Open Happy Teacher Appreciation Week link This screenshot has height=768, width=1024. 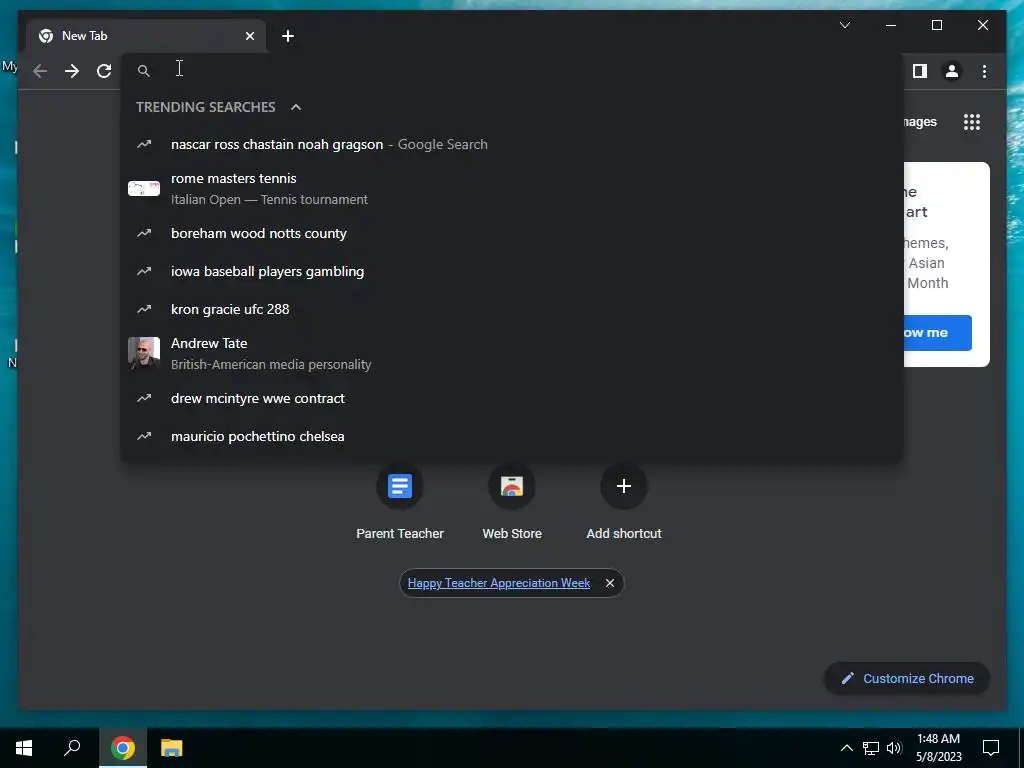tap(499, 583)
